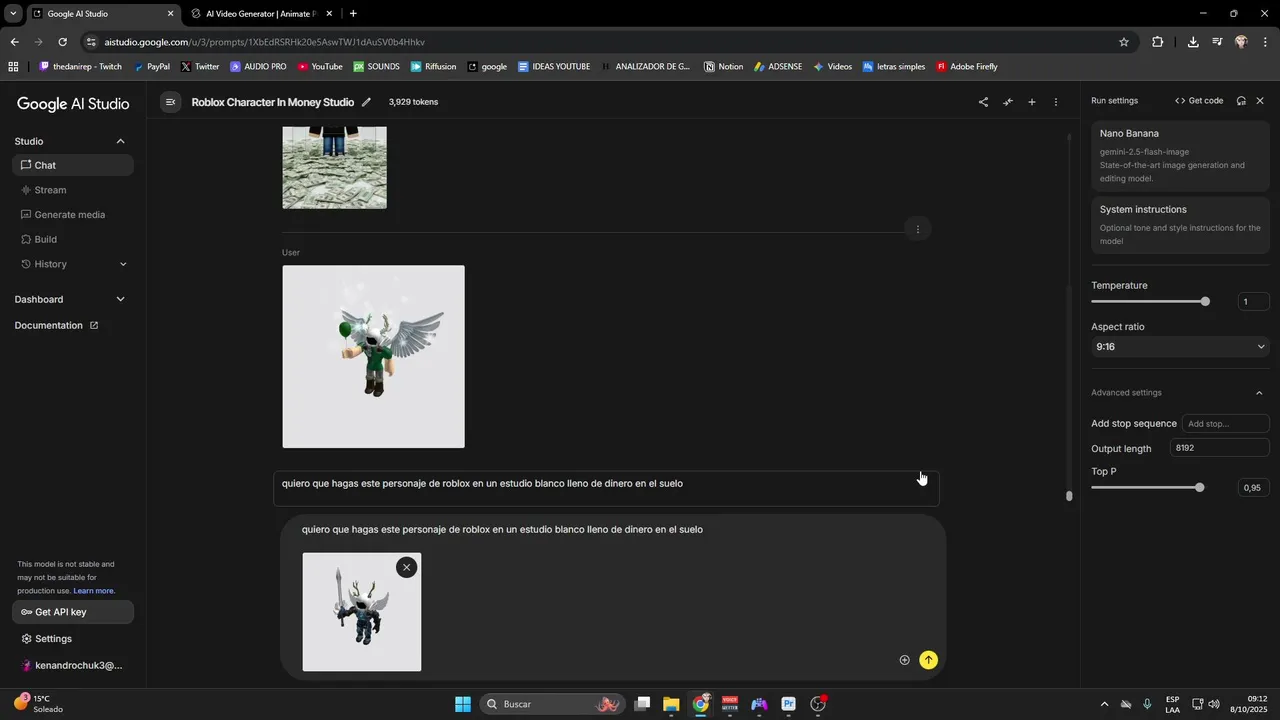Open the winged Roblox character image
This screenshot has width=1280, height=720.
(x=373, y=357)
